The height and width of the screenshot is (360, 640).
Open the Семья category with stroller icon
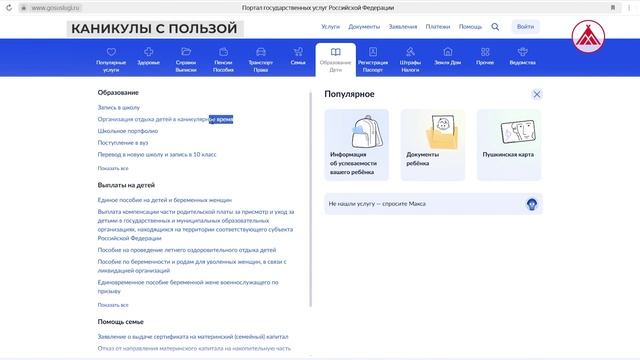coord(298,56)
